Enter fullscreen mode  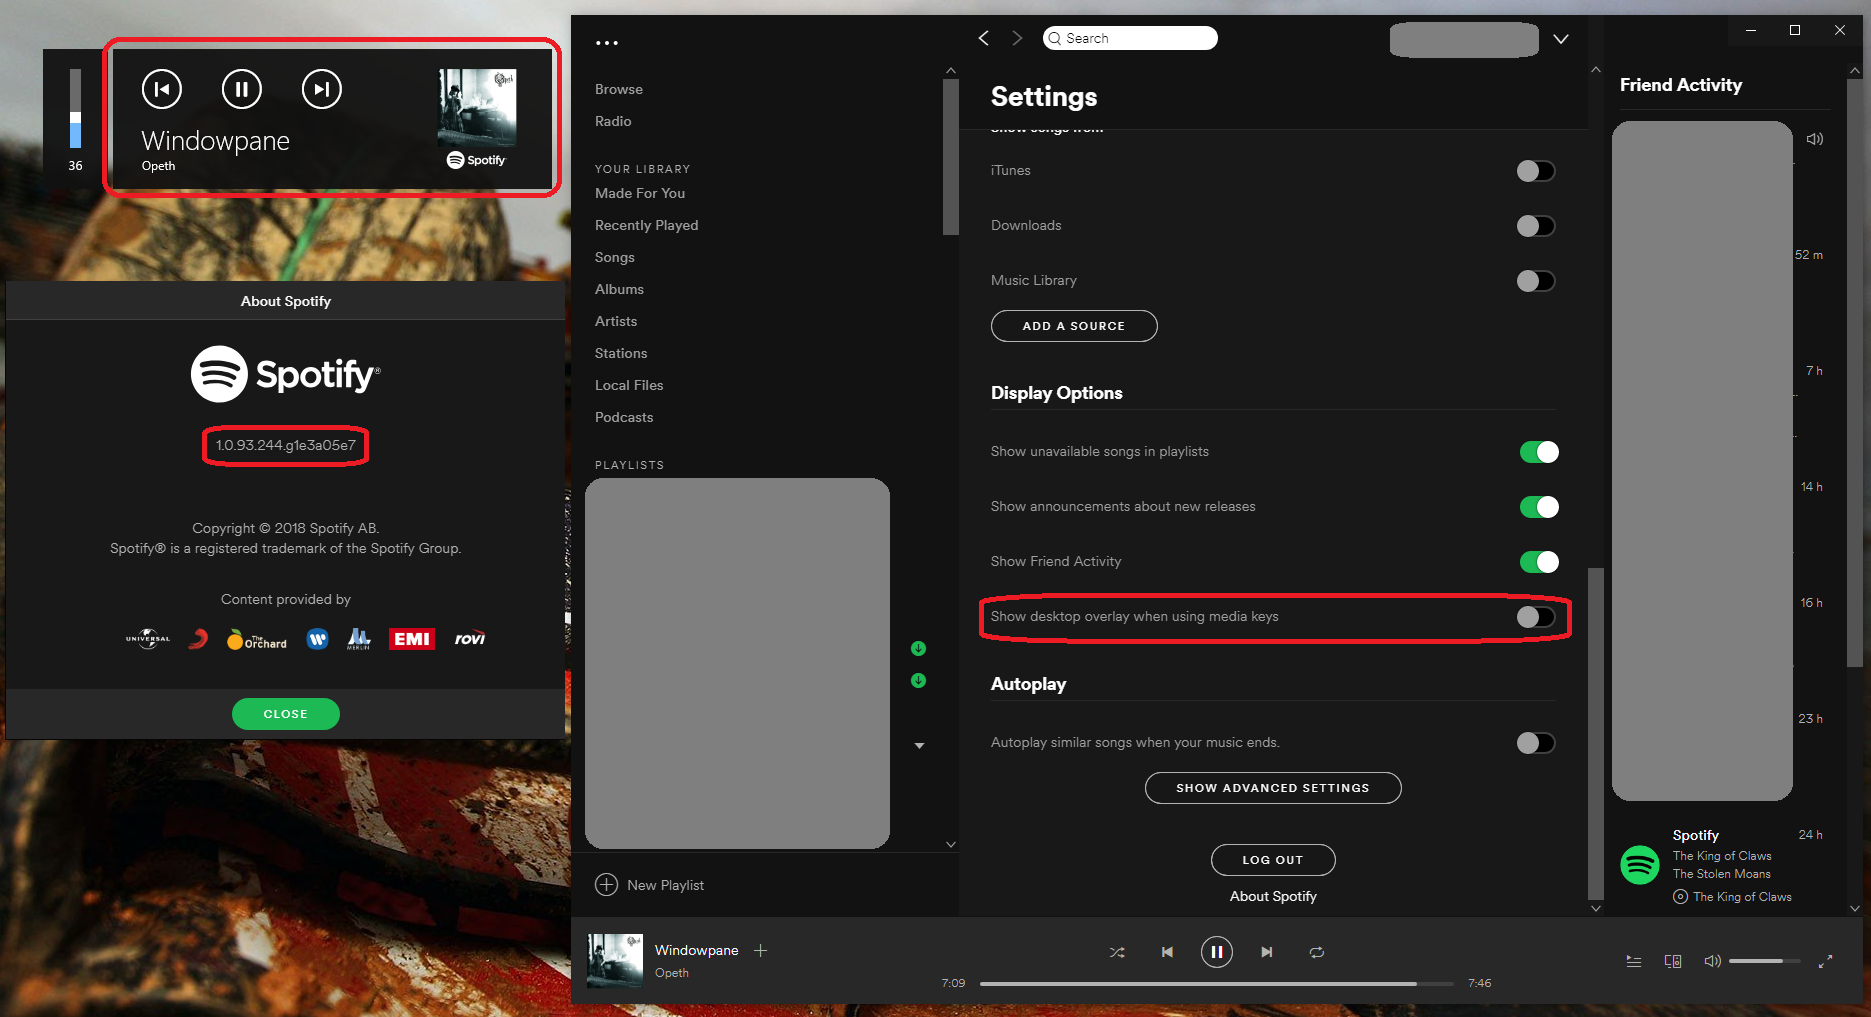click(x=1826, y=961)
